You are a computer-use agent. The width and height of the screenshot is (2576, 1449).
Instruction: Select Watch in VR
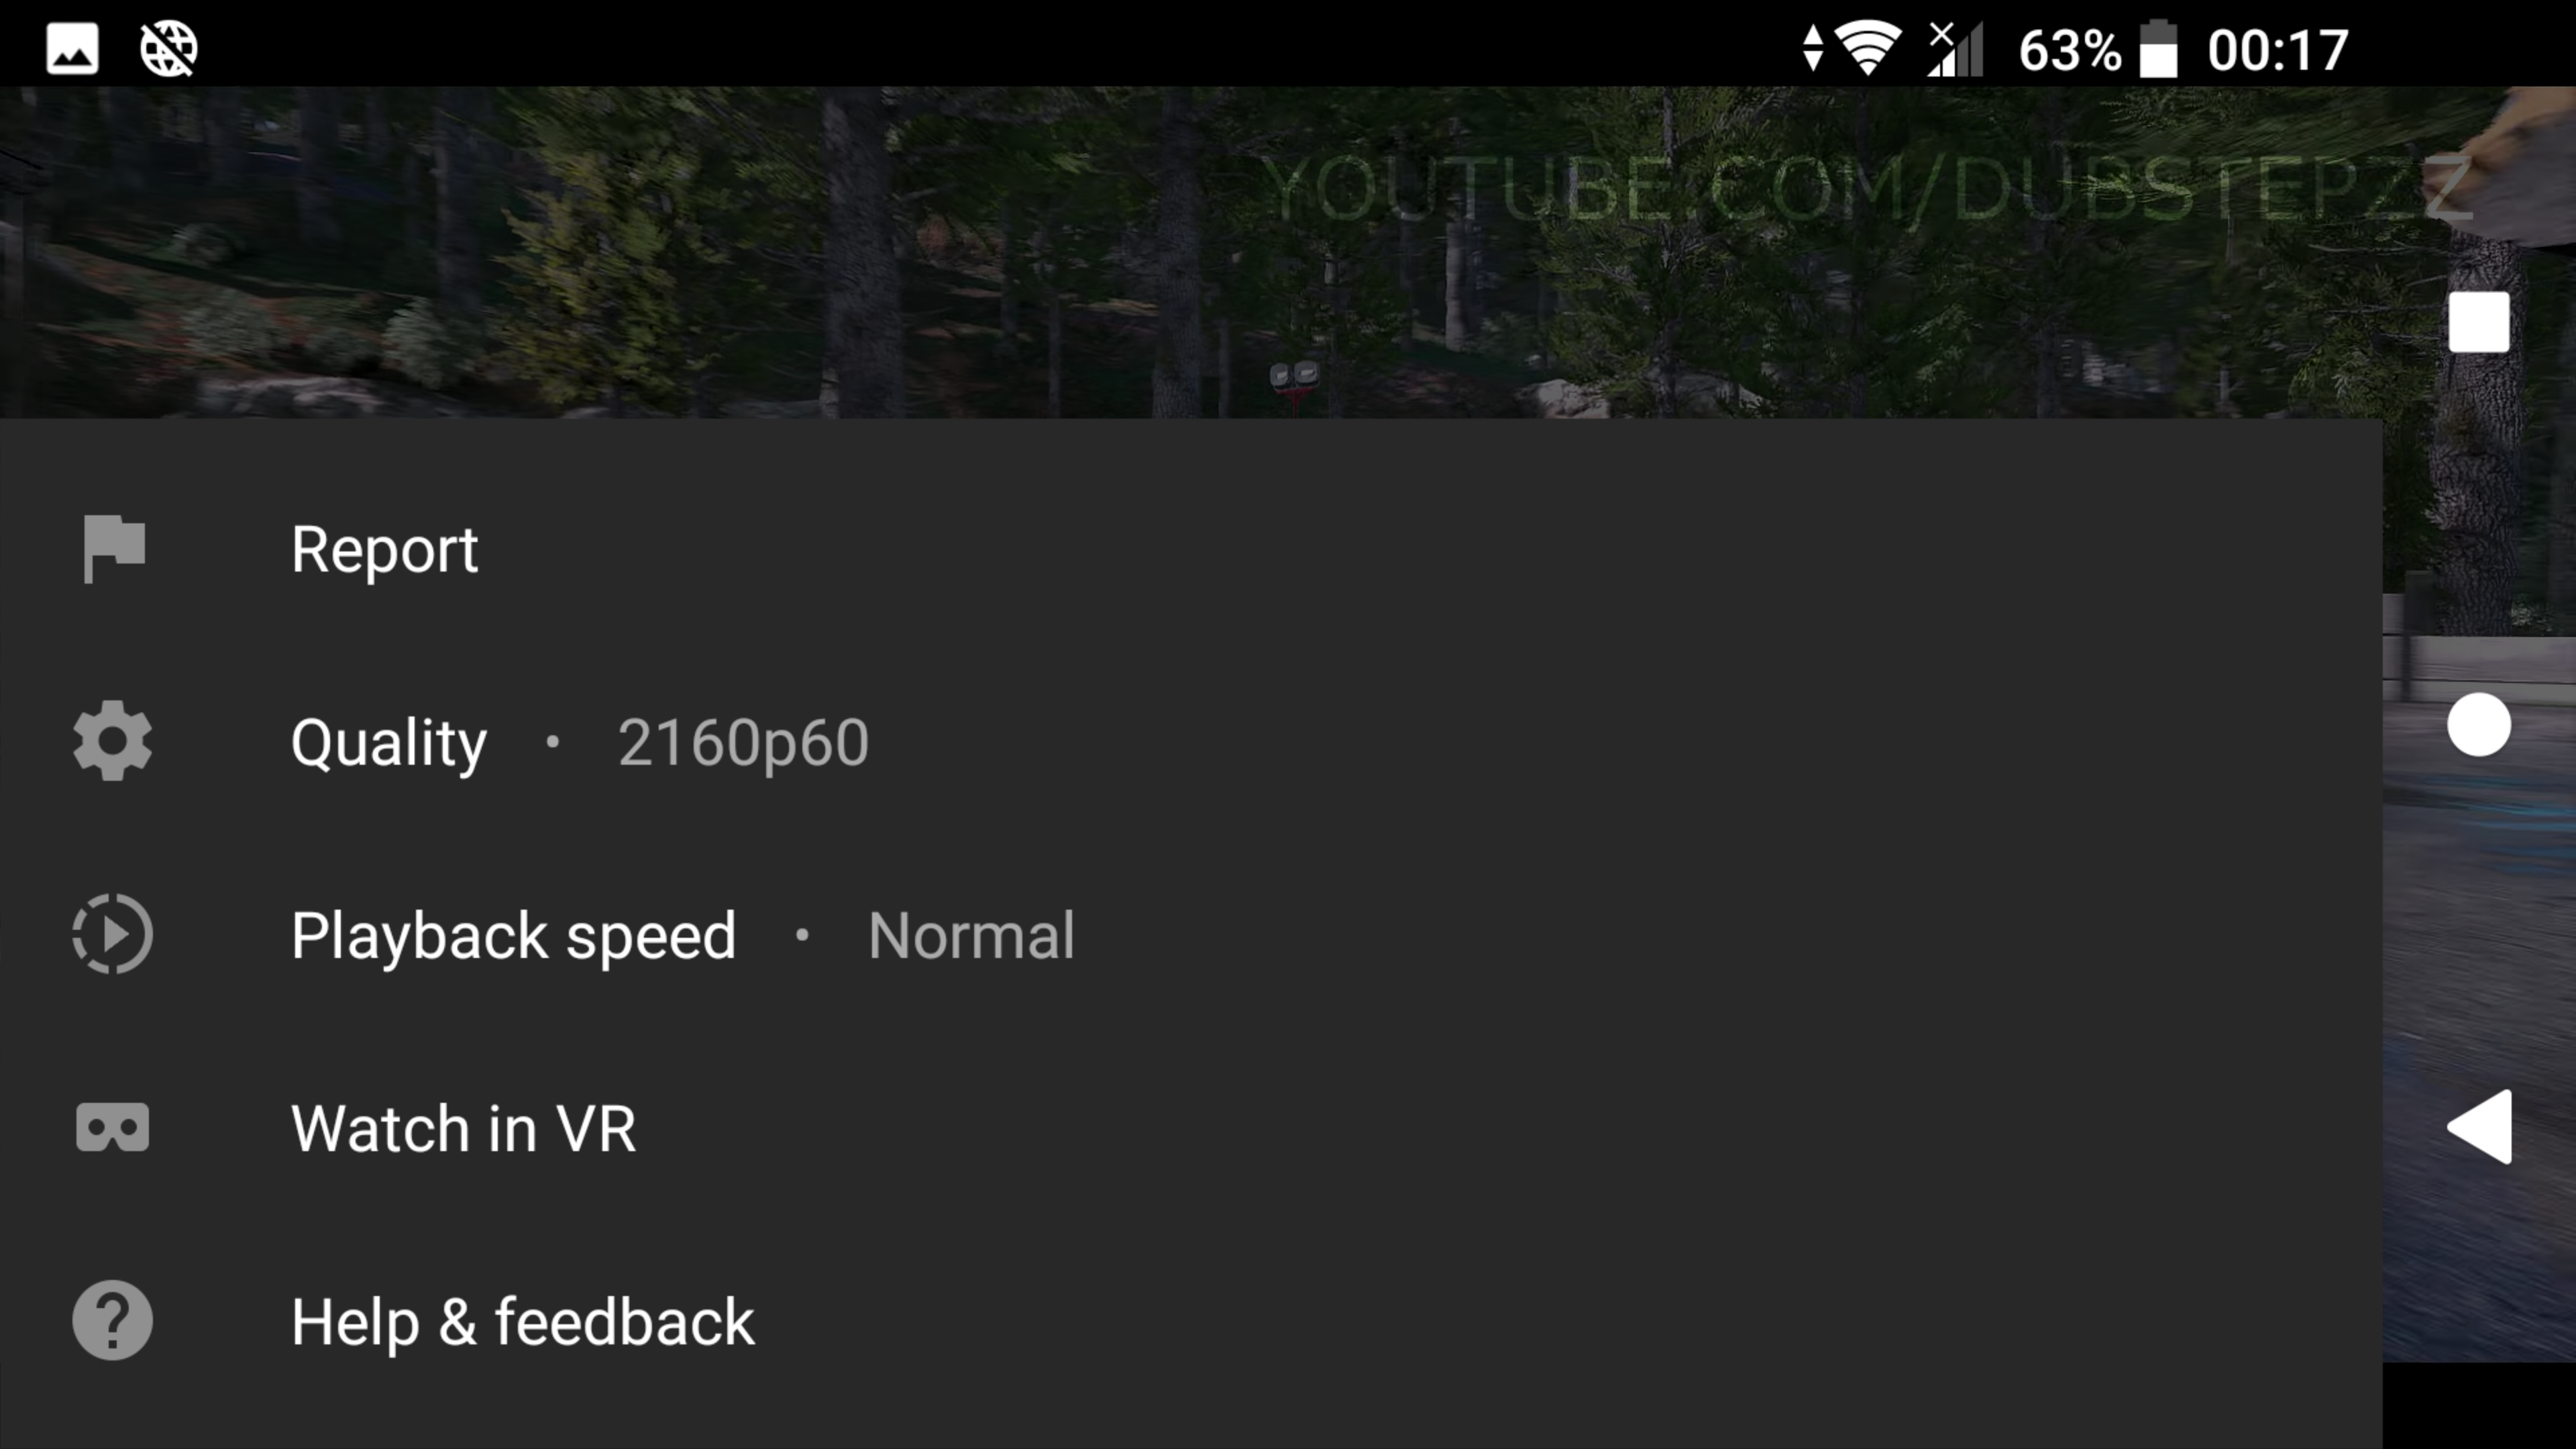pyautogui.click(x=1191, y=1127)
